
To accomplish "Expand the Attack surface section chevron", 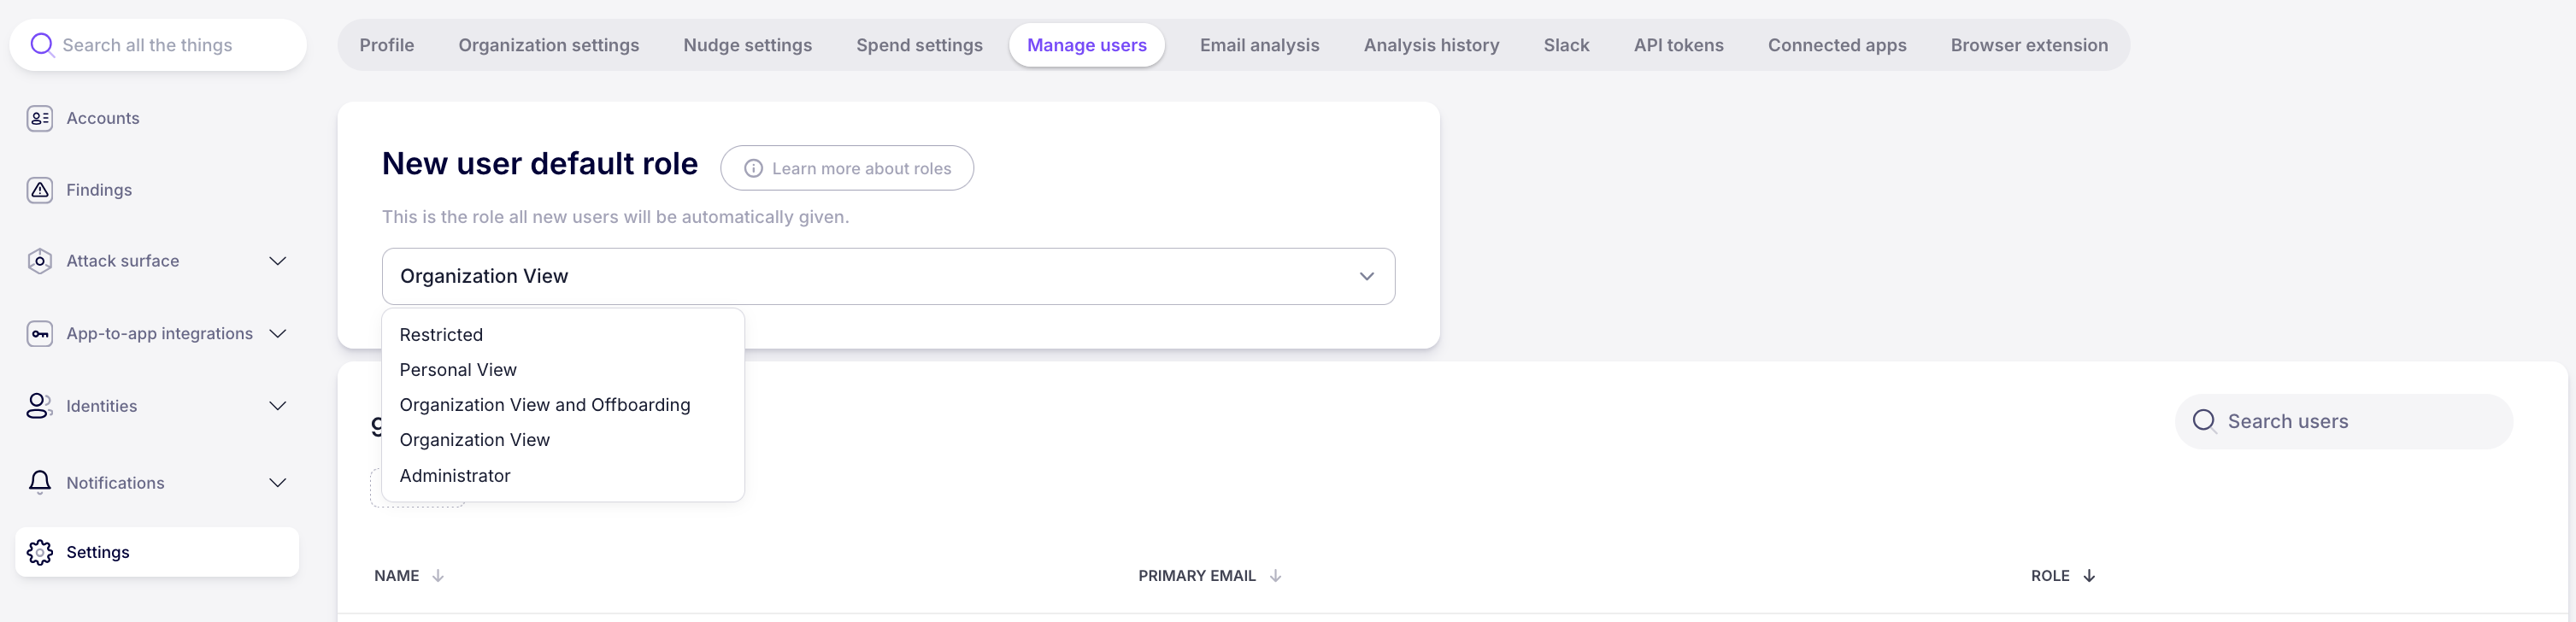I will pyautogui.click(x=278, y=261).
